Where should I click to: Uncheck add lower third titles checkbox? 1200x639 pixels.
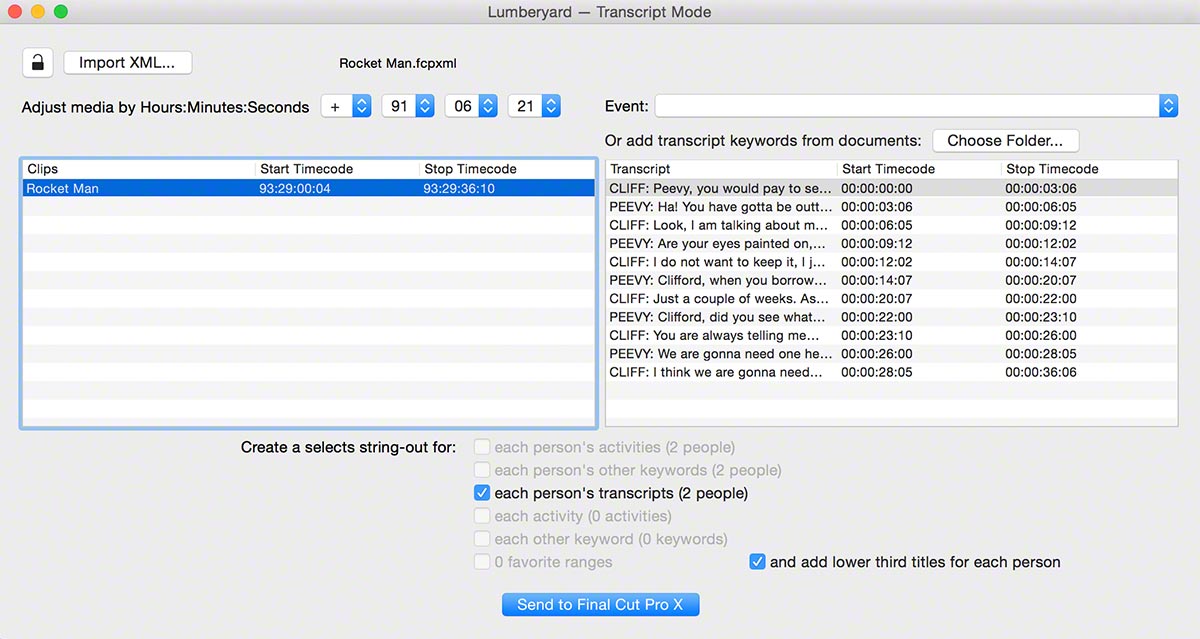pos(757,562)
